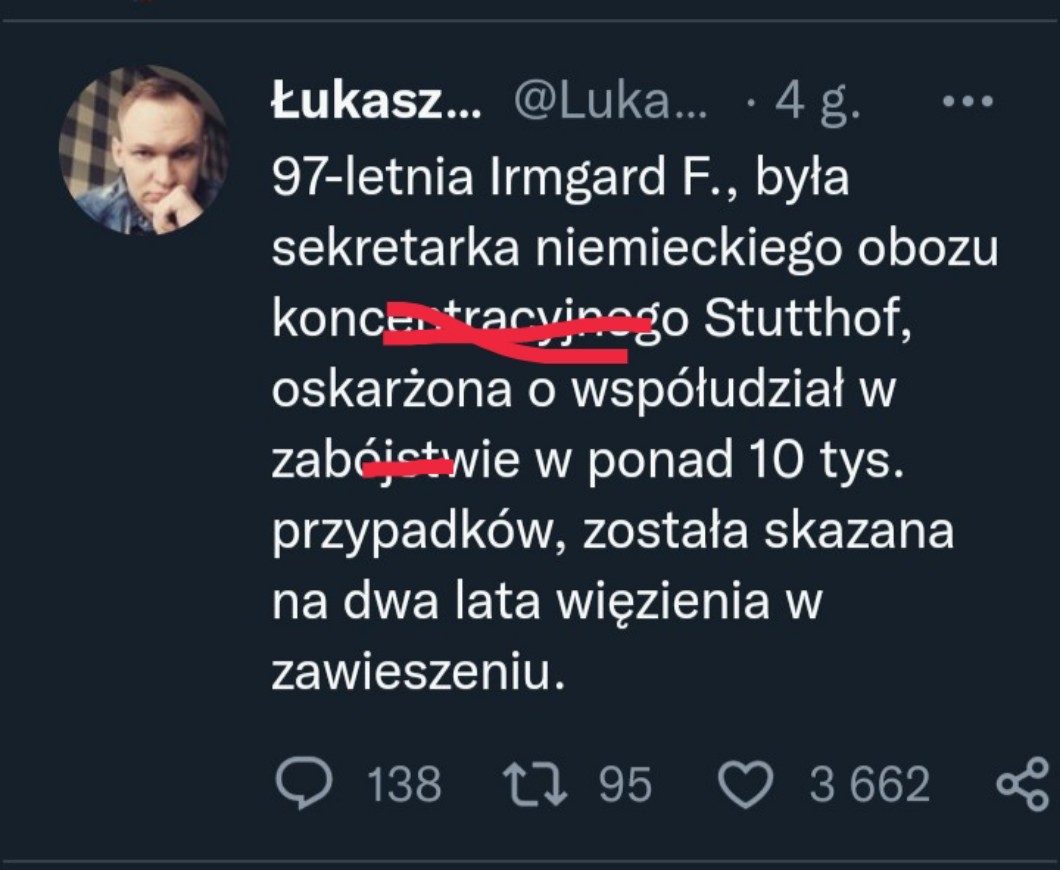This screenshot has width=1060, height=870.
Task: Open the share icon options
Action: click(1022, 782)
